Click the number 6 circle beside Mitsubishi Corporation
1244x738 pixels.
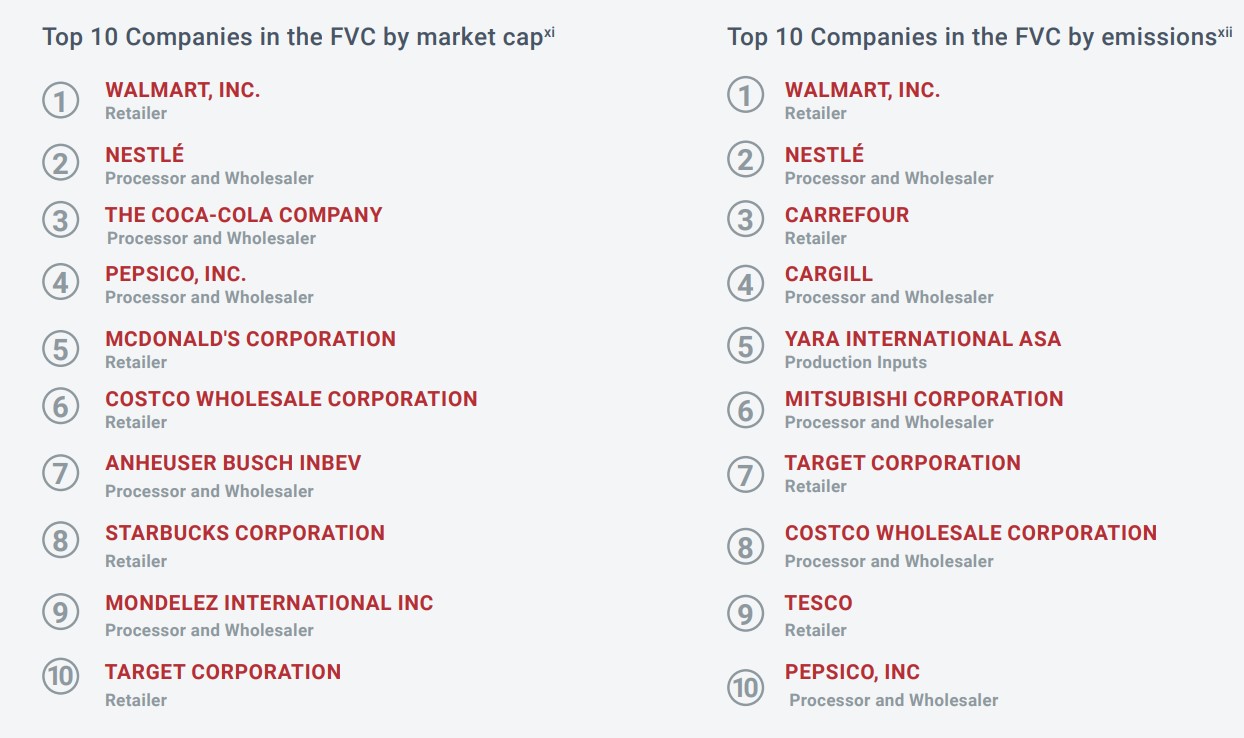click(x=745, y=409)
